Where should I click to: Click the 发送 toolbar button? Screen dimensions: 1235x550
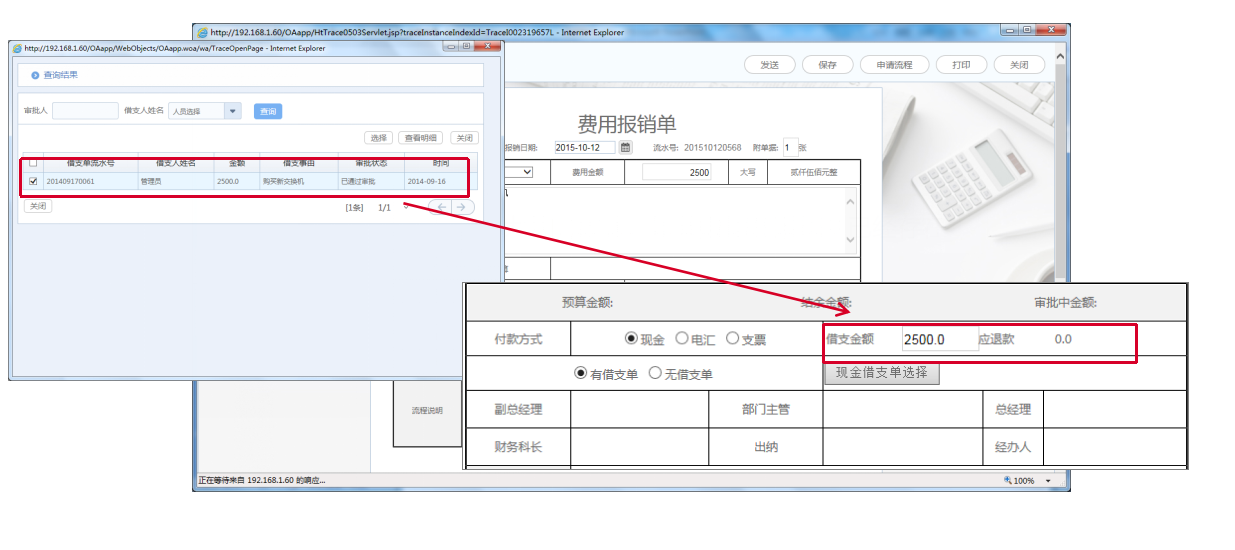pyautogui.click(x=769, y=65)
